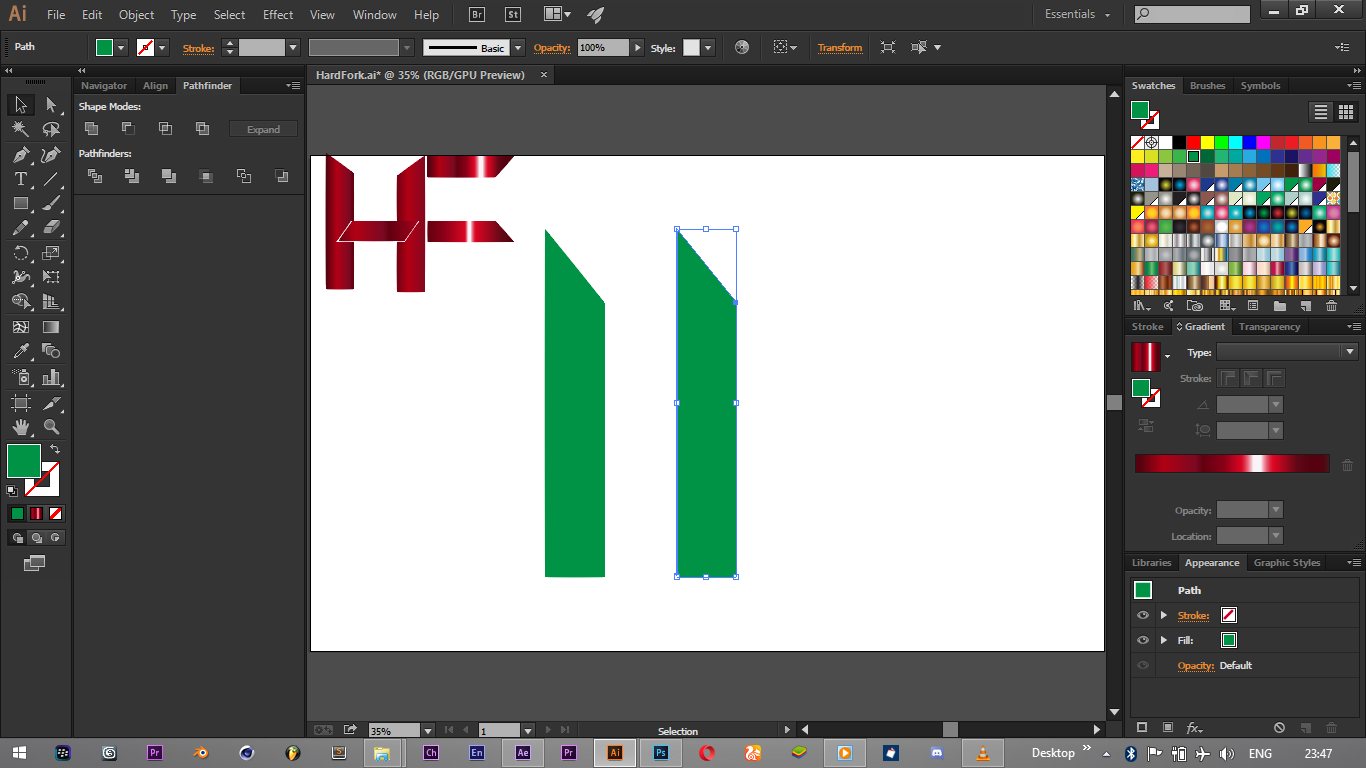Swap fill and stroke arrows
This screenshot has height=768, width=1366.
point(55,450)
